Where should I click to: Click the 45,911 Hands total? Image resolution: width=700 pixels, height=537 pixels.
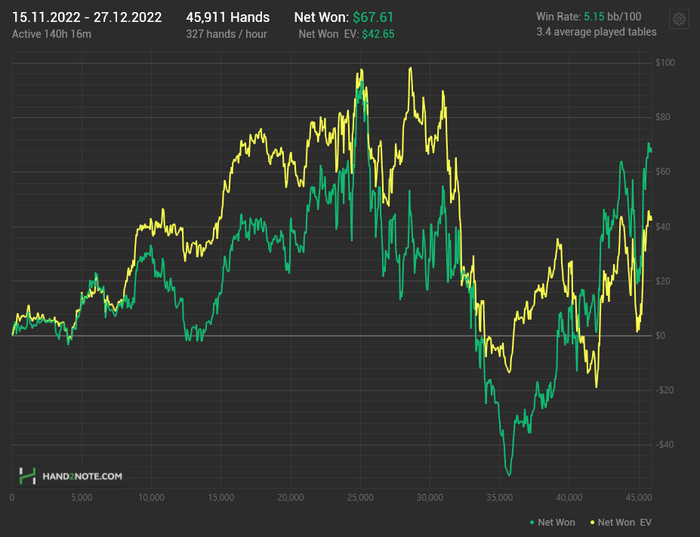[x=228, y=17]
